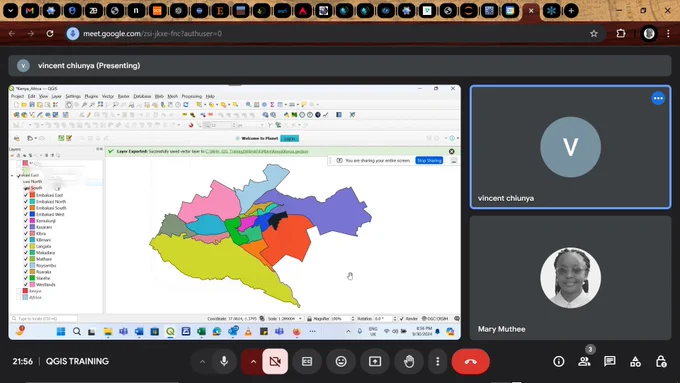Uncheck the Embakasi West layer
The width and height of the screenshot is (680, 383).
(x=26, y=214)
